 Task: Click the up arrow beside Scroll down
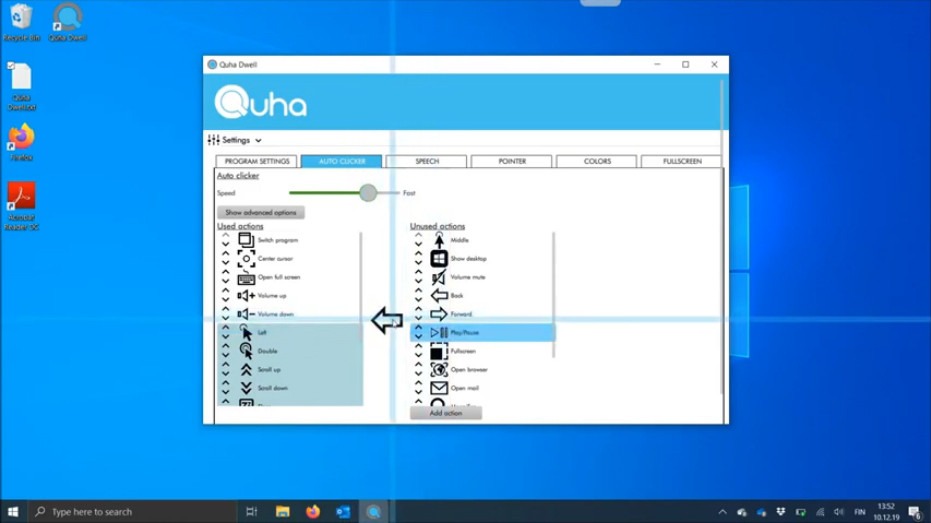click(x=226, y=383)
